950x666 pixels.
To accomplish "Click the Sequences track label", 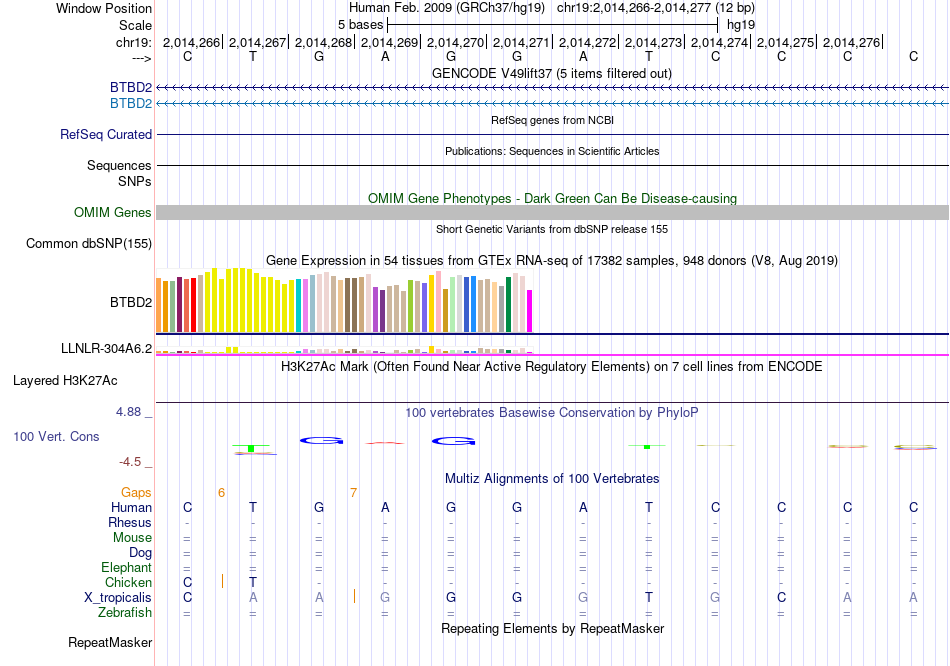I will click(x=119, y=165).
